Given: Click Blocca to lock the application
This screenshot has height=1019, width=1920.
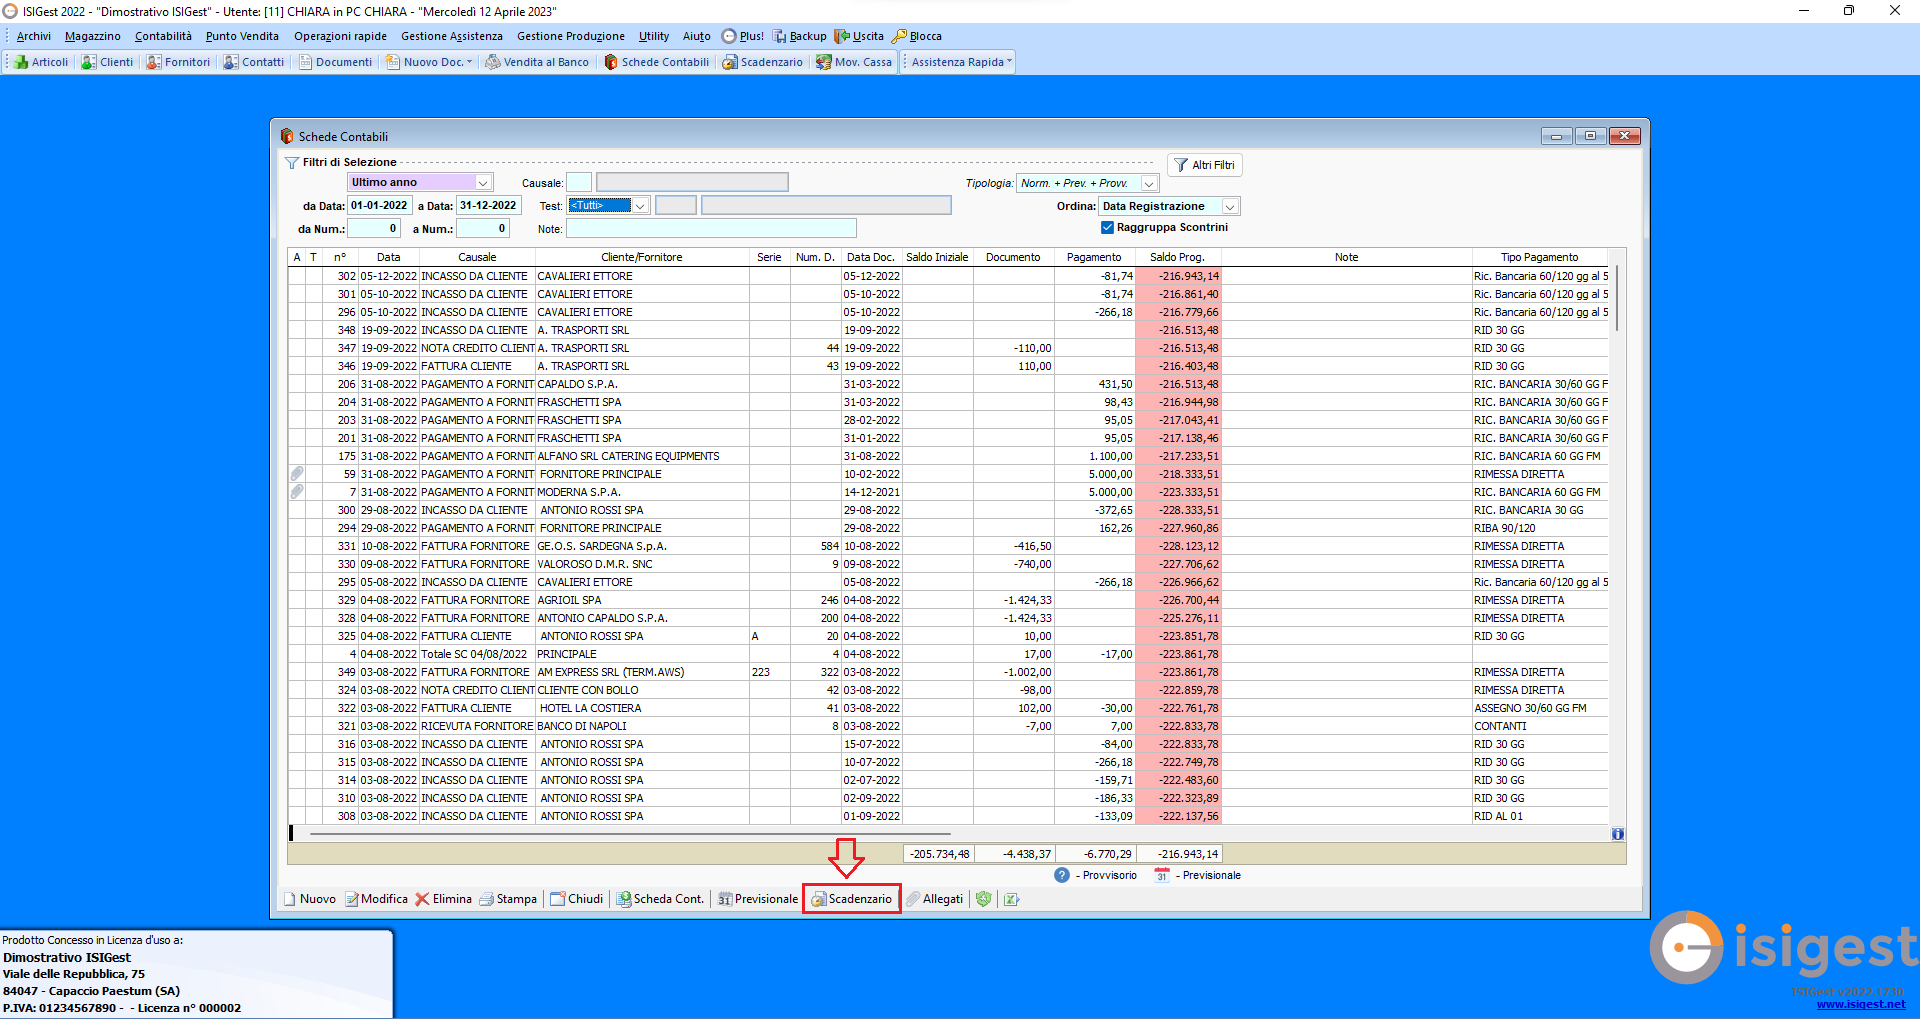Looking at the screenshot, I should (917, 36).
